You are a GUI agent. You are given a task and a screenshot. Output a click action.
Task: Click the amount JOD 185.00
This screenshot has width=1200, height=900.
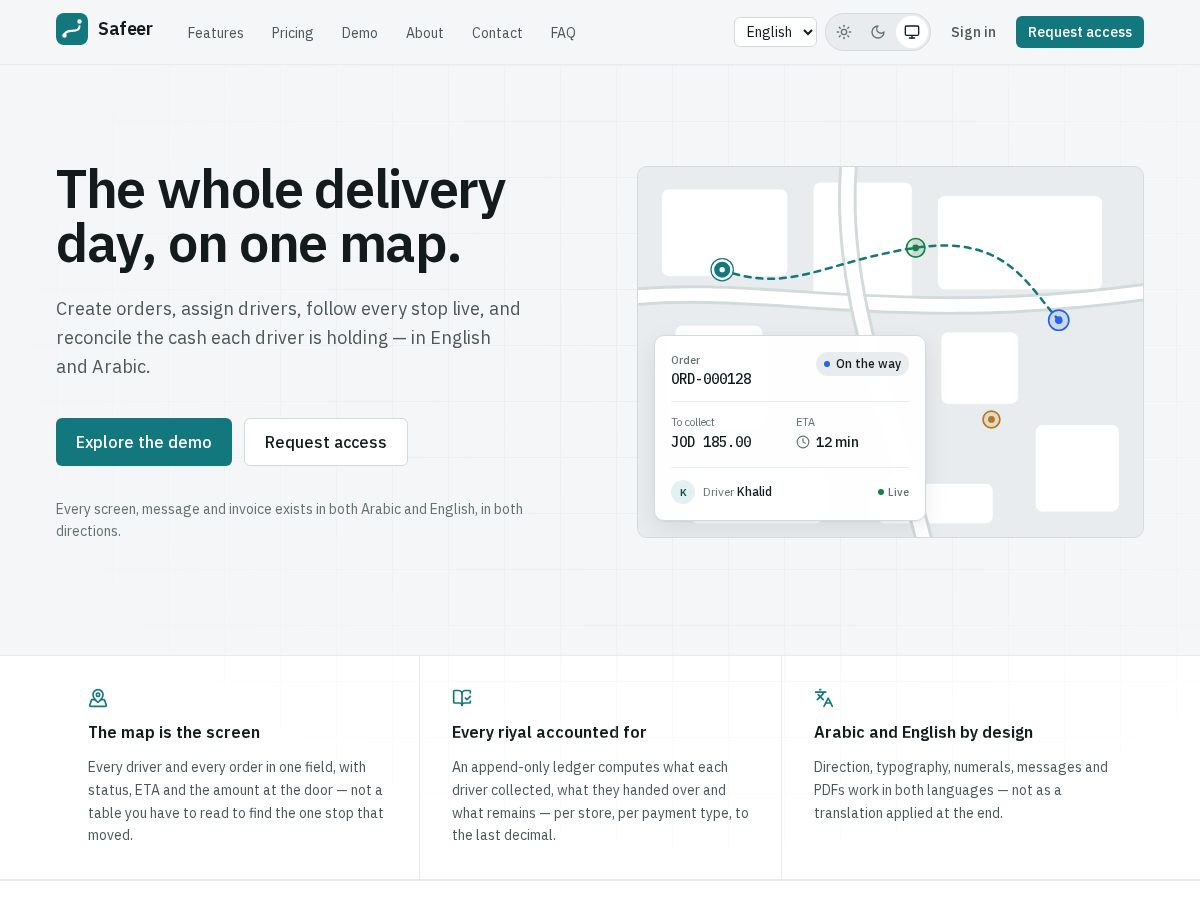pos(711,442)
